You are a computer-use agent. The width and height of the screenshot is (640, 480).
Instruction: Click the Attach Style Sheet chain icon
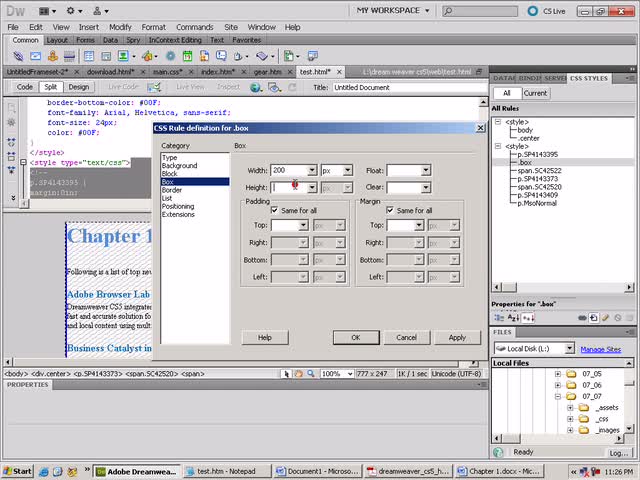click(x=582, y=318)
